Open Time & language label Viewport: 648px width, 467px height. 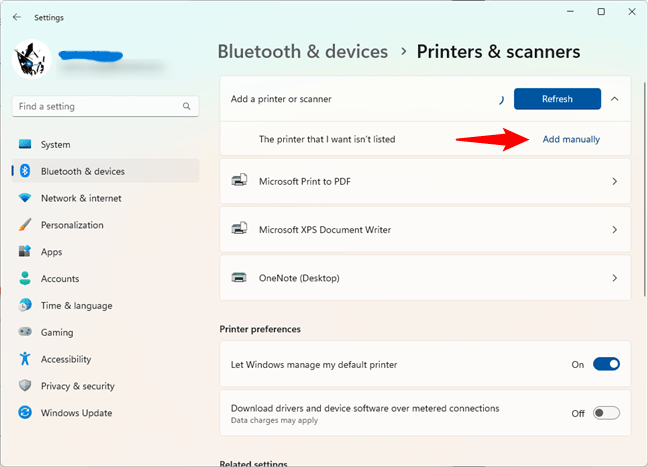pyautogui.click(x=76, y=306)
